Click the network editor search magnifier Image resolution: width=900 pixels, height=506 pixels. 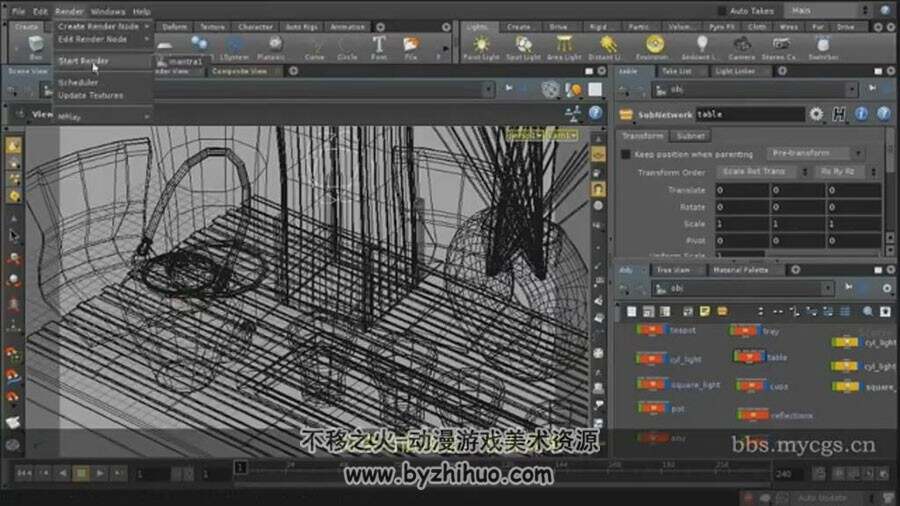click(x=868, y=312)
